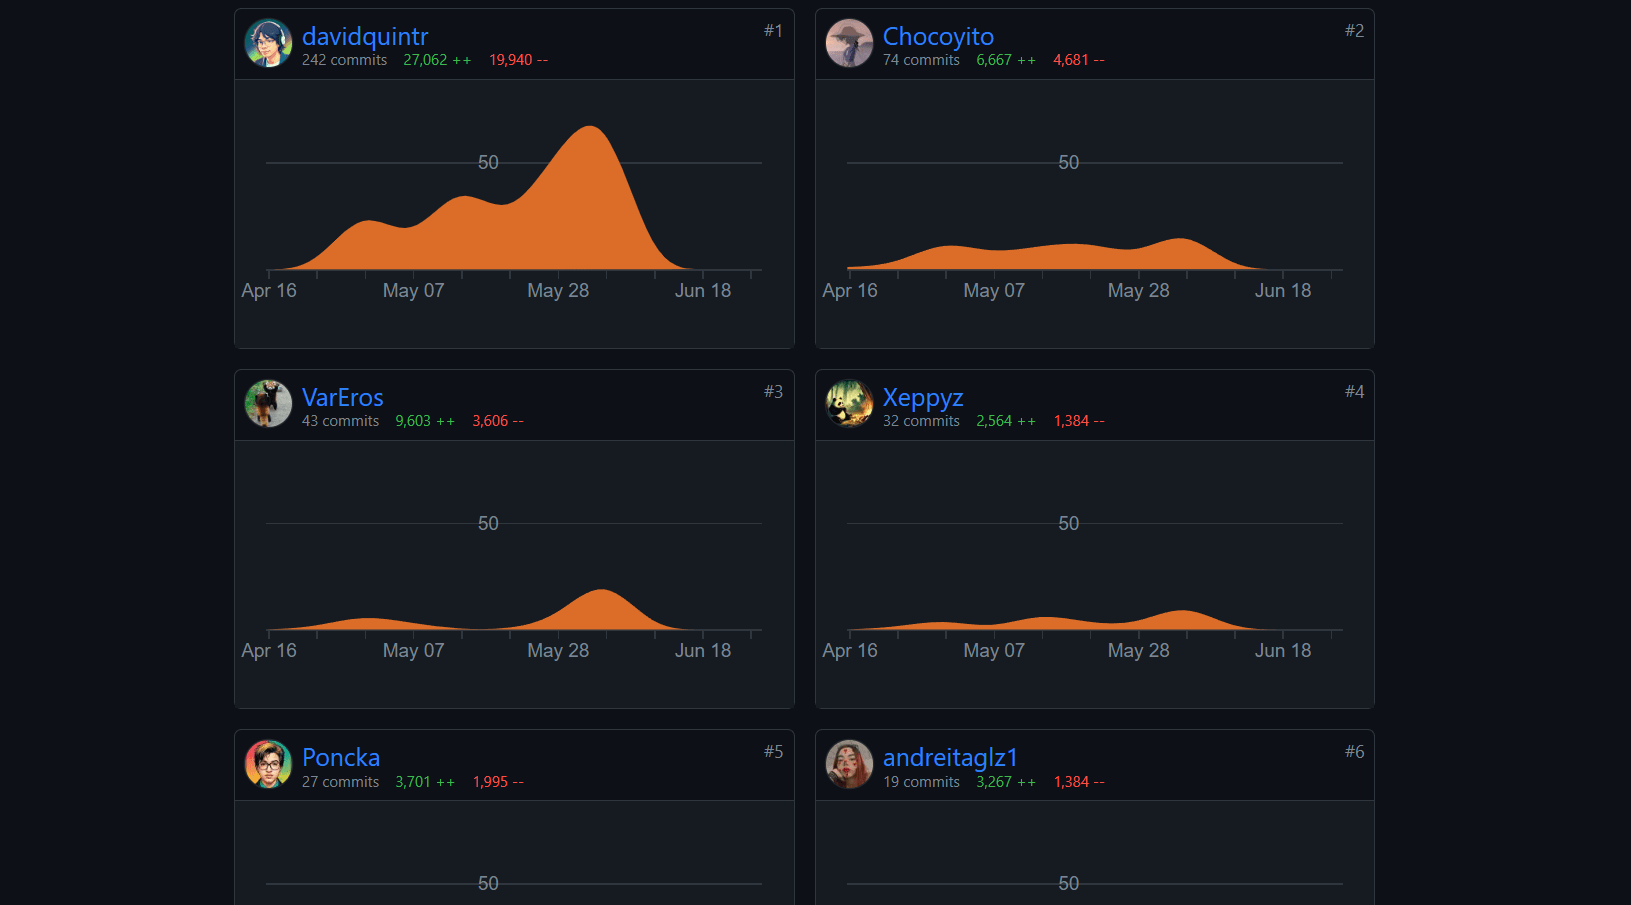Open Chocoyito's 74 commits list
The height and width of the screenshot is (905, 1631).
921,60
